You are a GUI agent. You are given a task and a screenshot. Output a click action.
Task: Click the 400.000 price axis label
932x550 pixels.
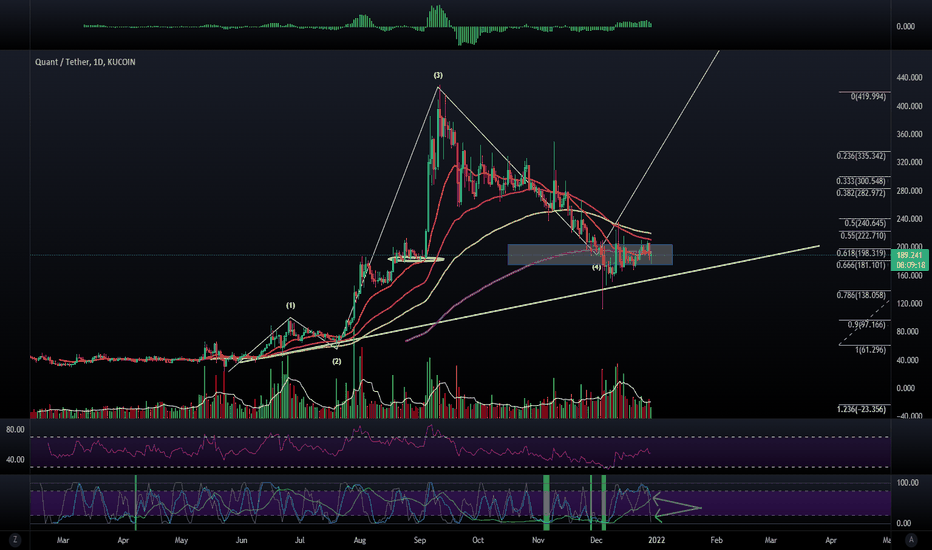coord(909,106)
